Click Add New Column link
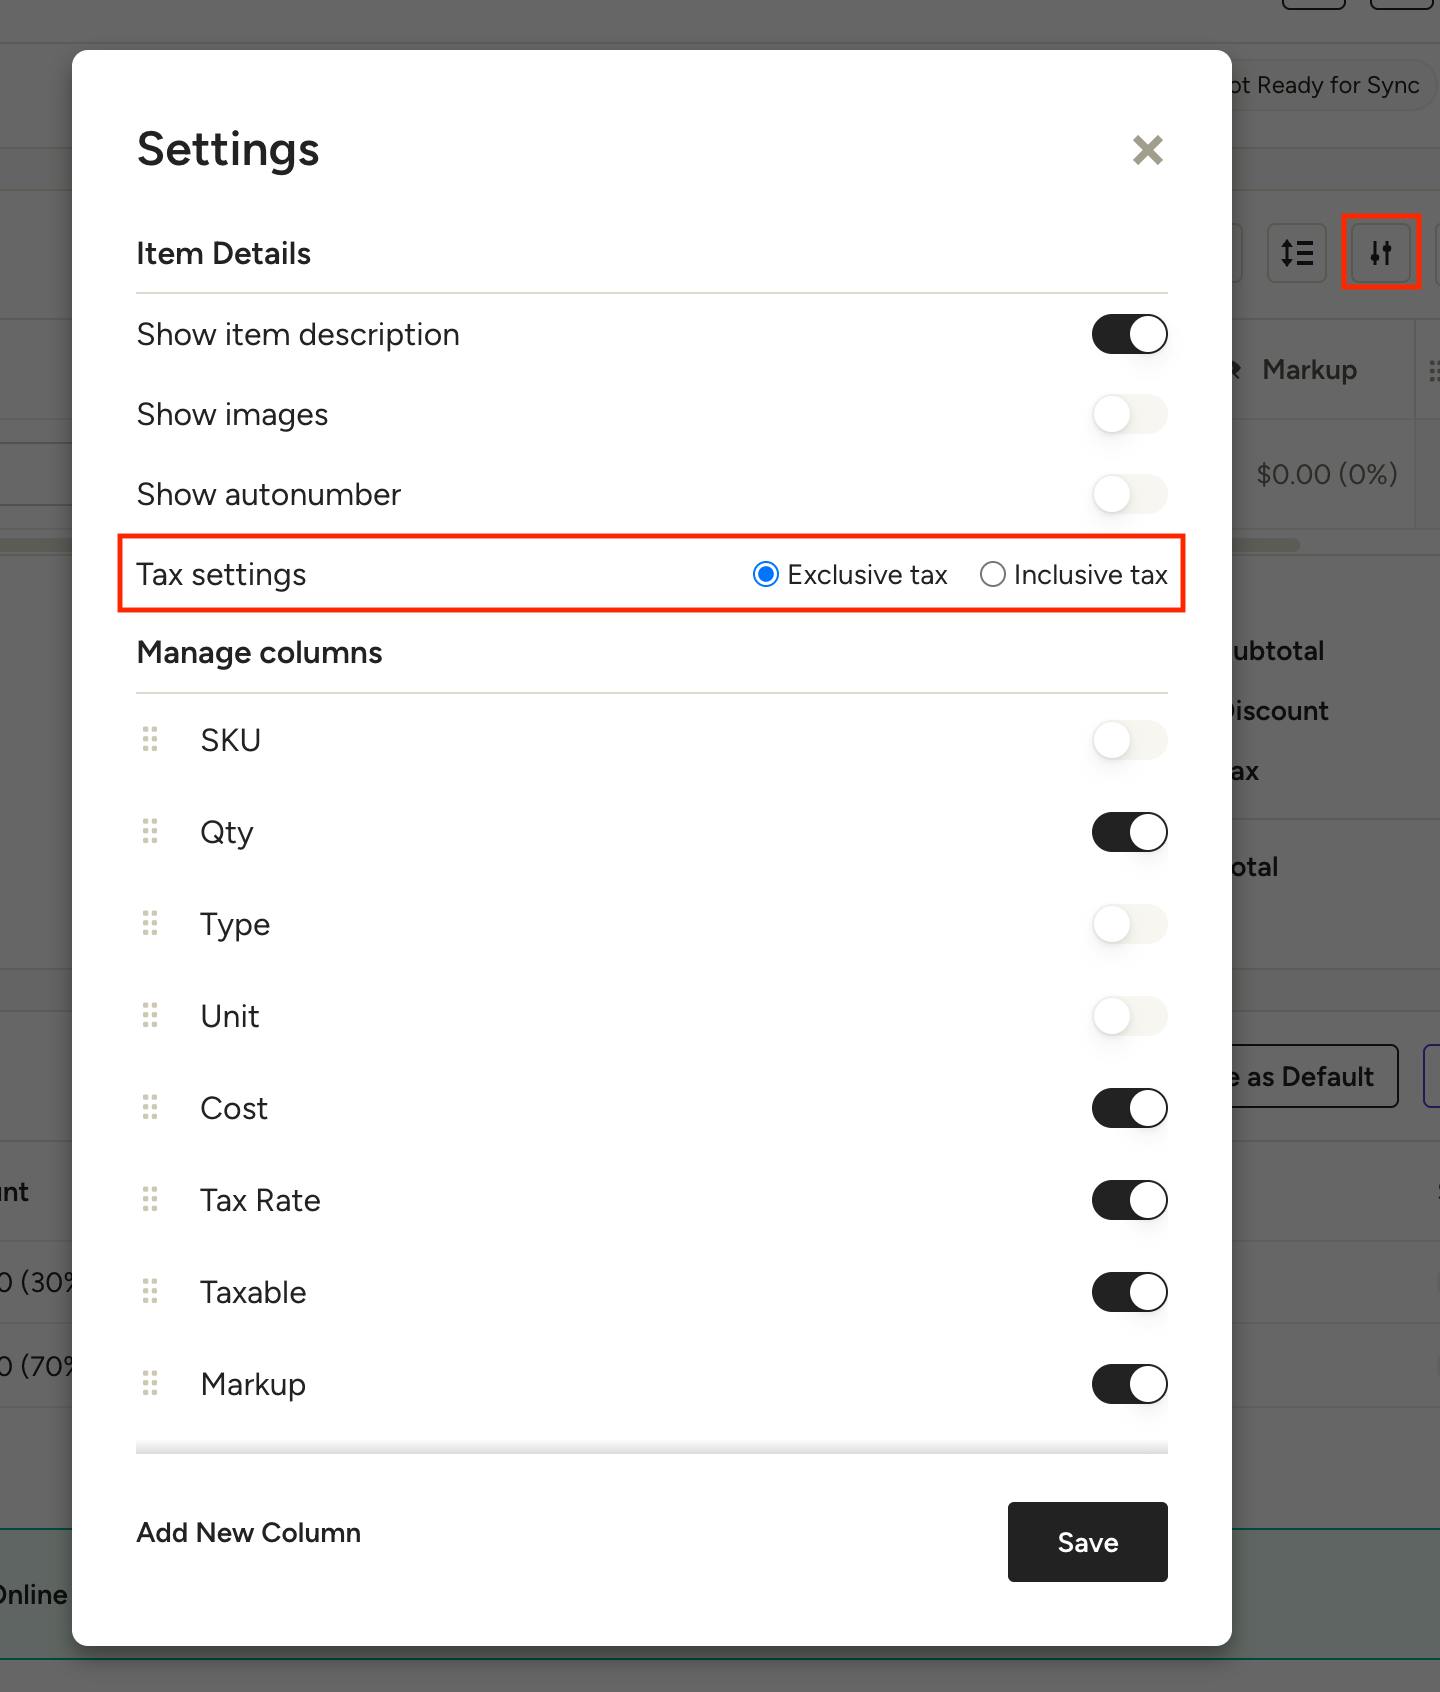This screenshot has height=1692, width=1440. click(x=249, y=1533)
